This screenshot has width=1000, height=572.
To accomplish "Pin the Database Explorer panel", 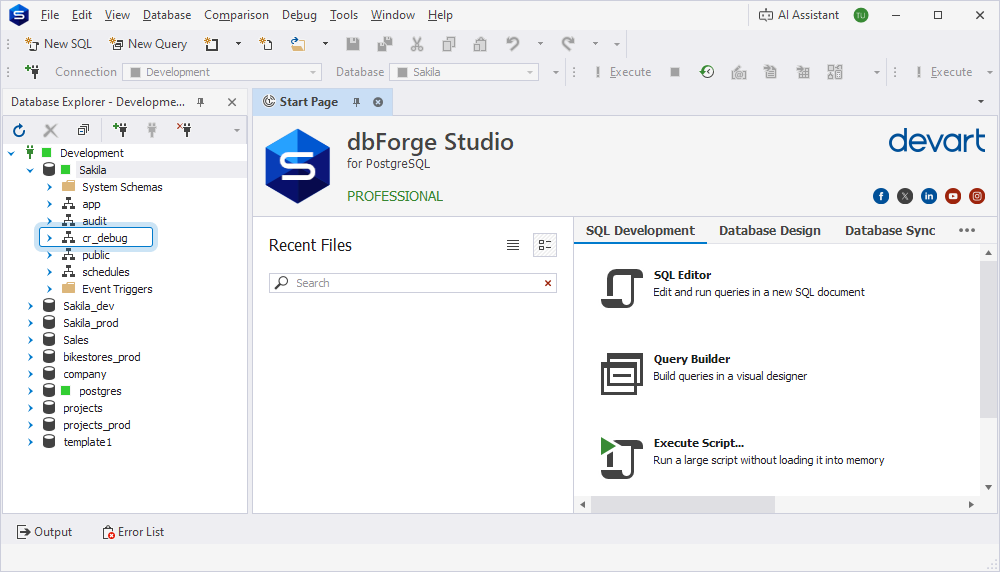I will click(x=201, y=102).
